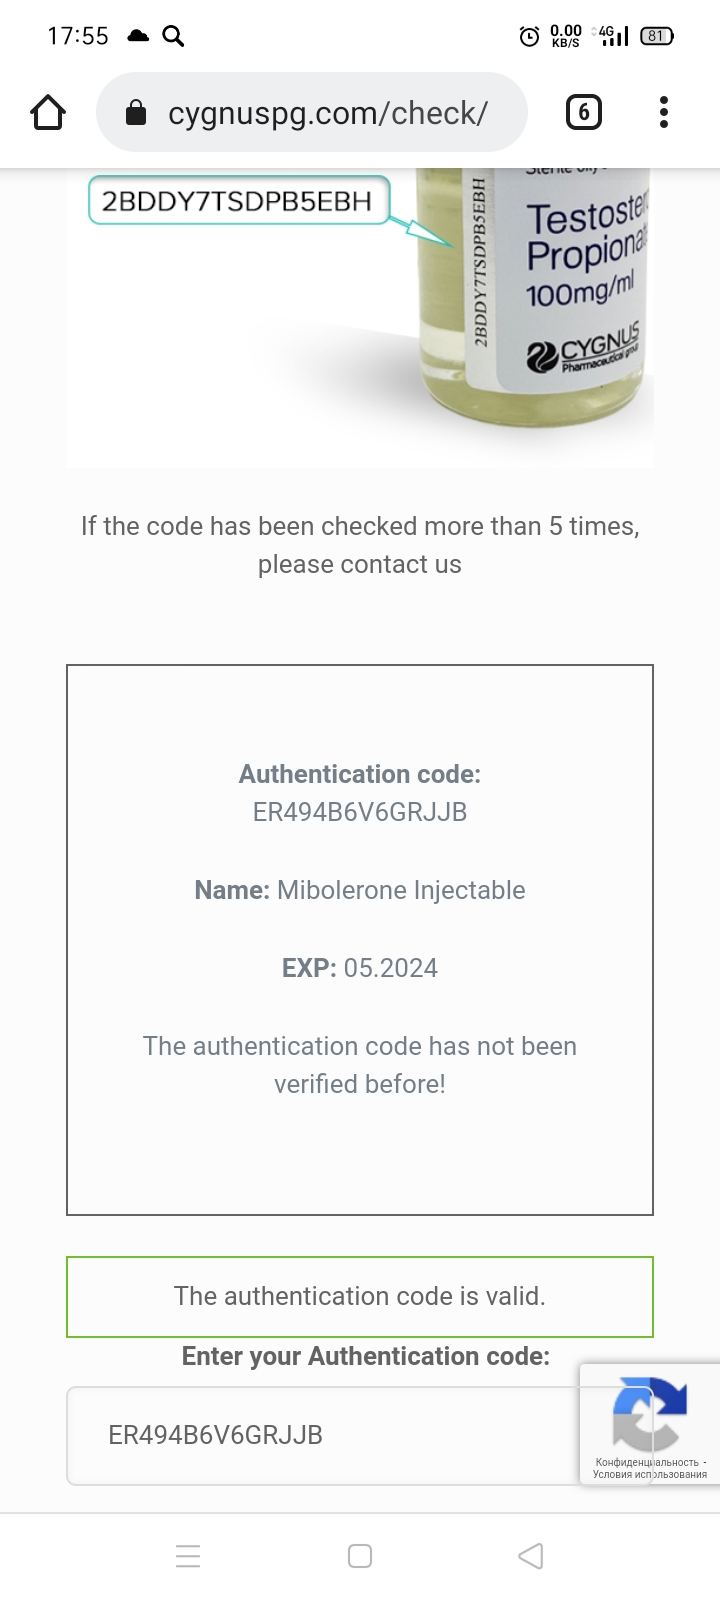Tap the 'authentication code is valid' banner
The image size is (720, 1600).
tap(360, 1297)
